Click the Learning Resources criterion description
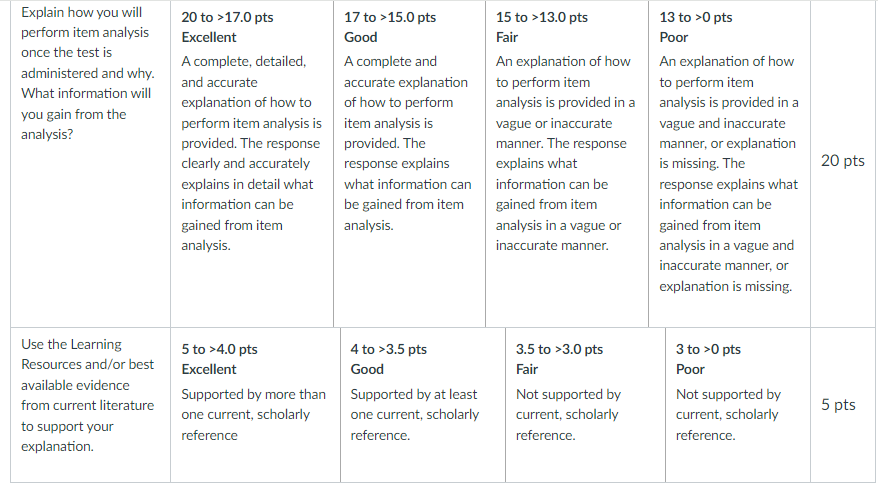Viewport: 878px width, 483px height. 88,395
